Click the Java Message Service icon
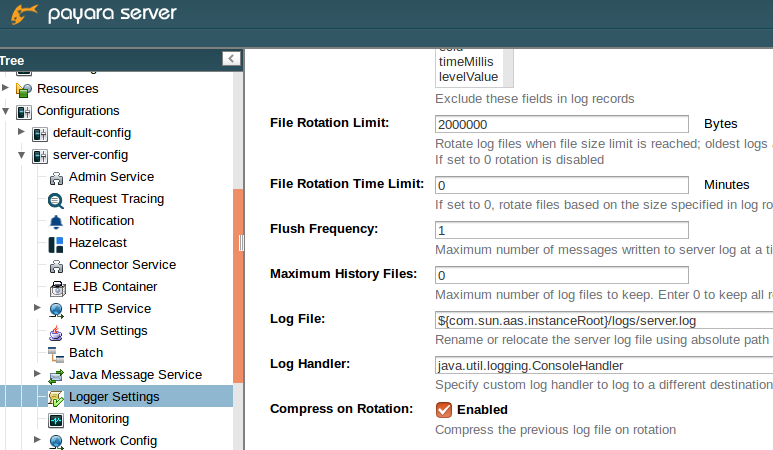Image resolution: width=773 pixels, height=450 pixels. click(56, 376)
